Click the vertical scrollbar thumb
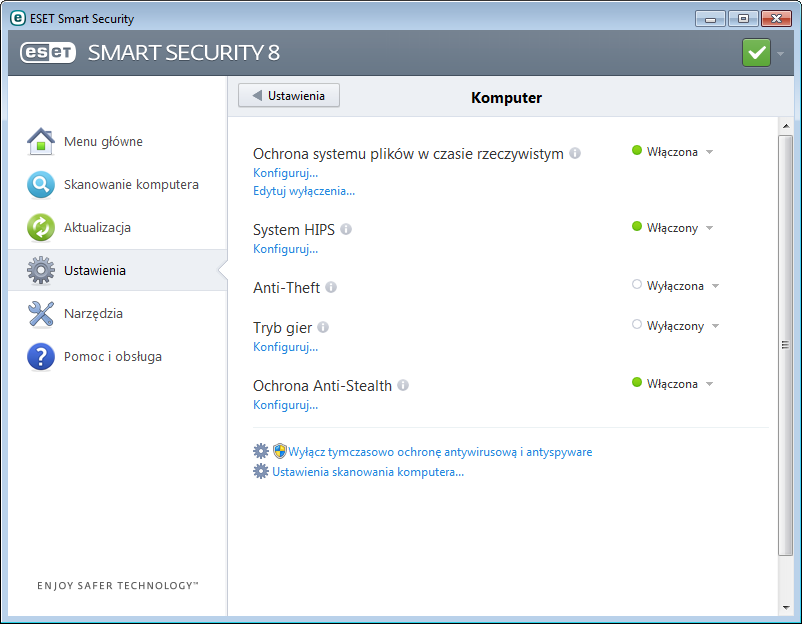This screenshot has height=624, width=802. click(786, 345)
